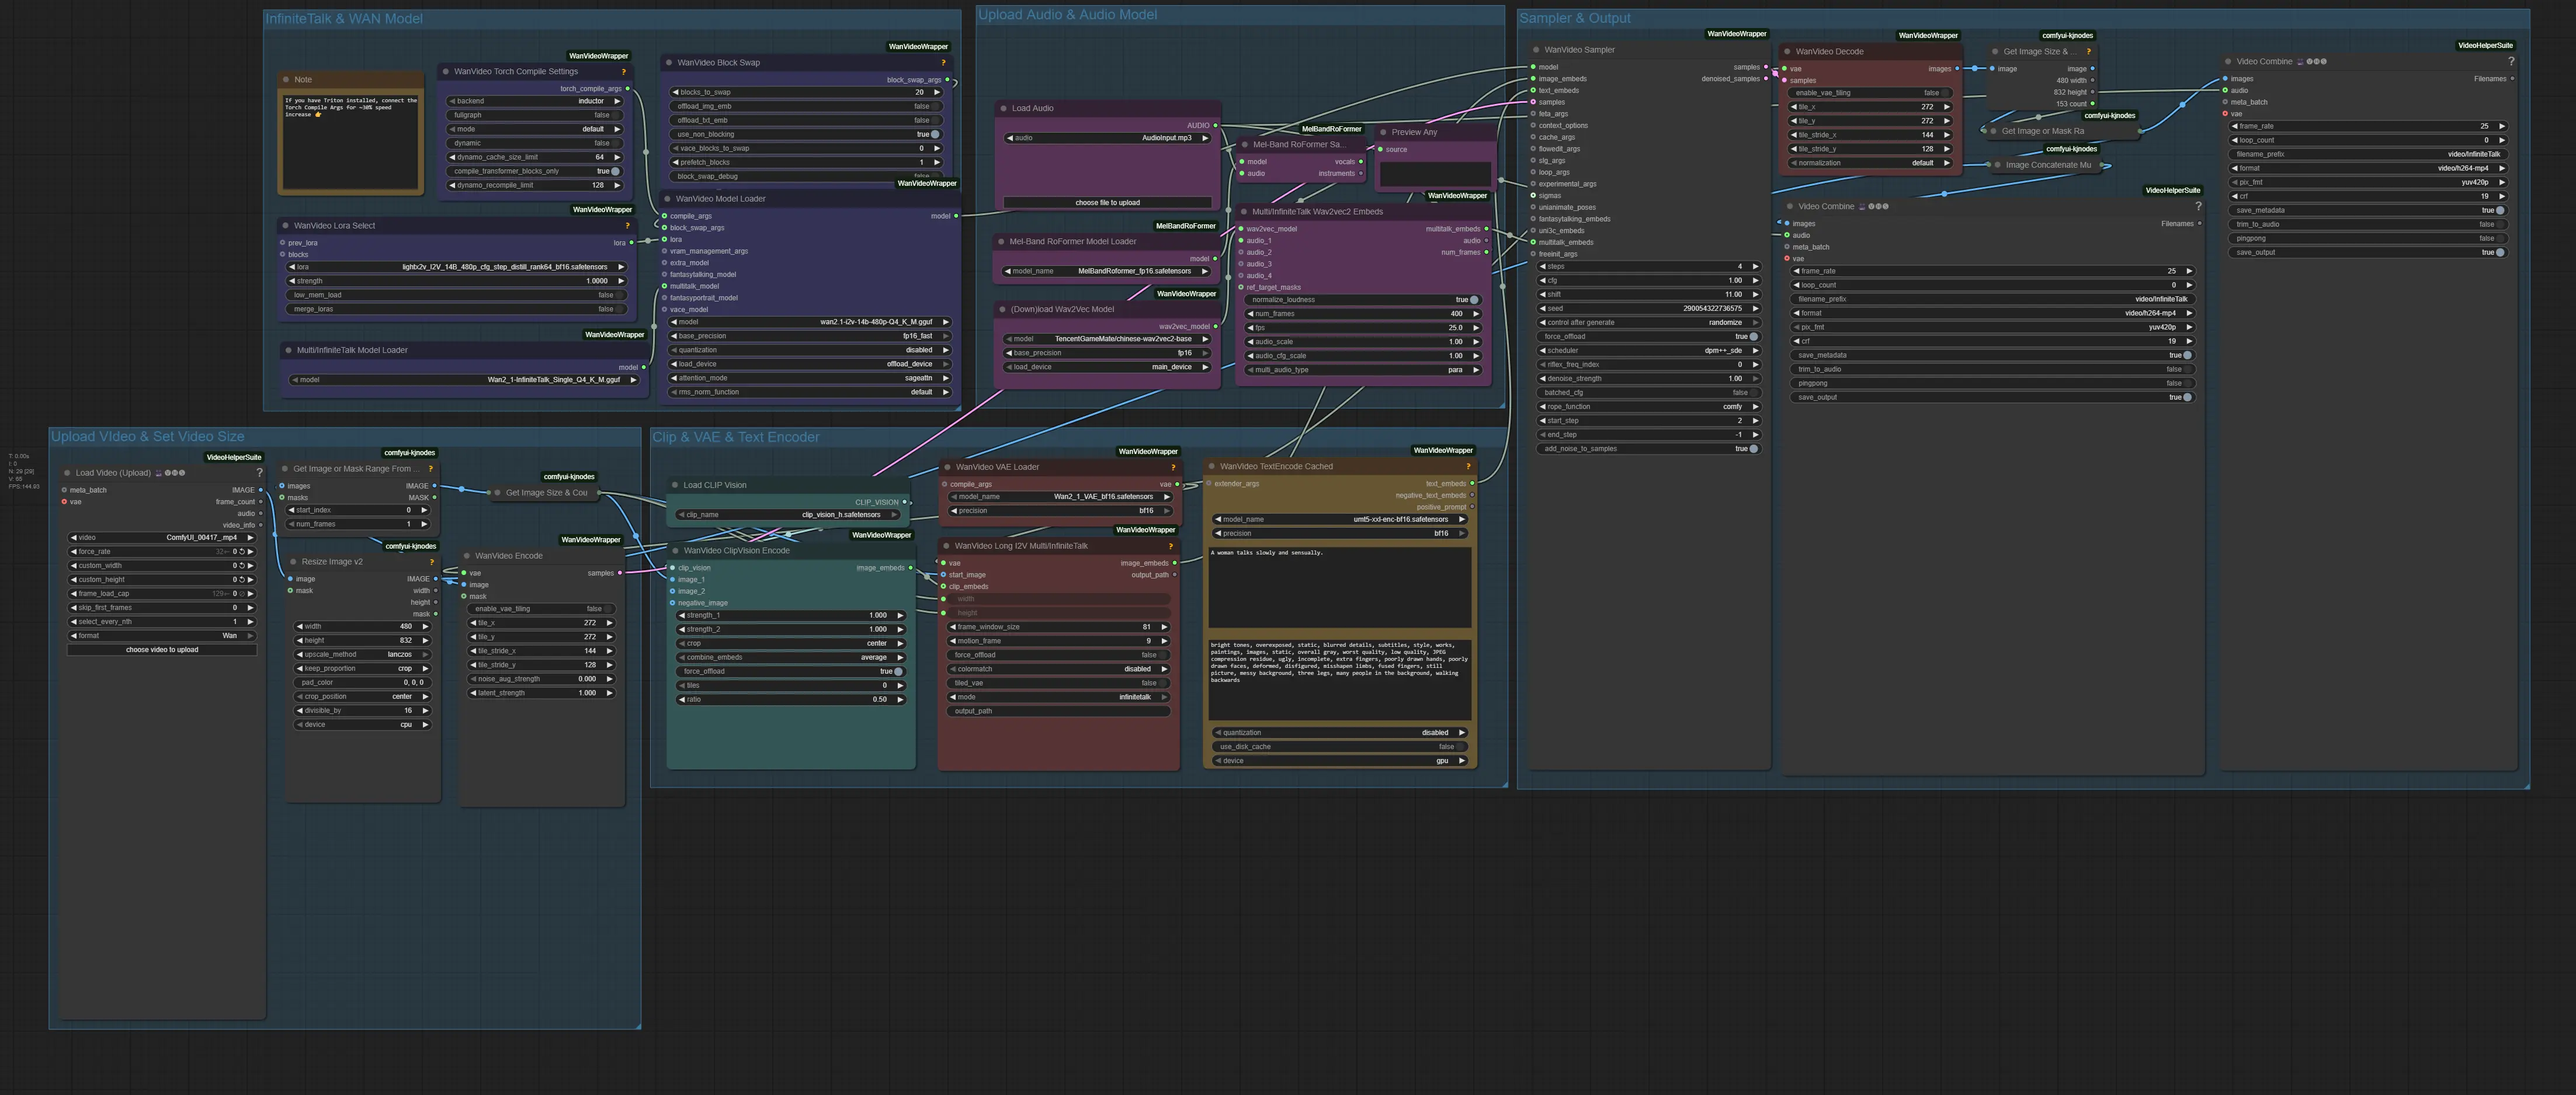Click help icon on Load Video (Upload) node
Screen dimensions: 2576x1095
point(259,473)
